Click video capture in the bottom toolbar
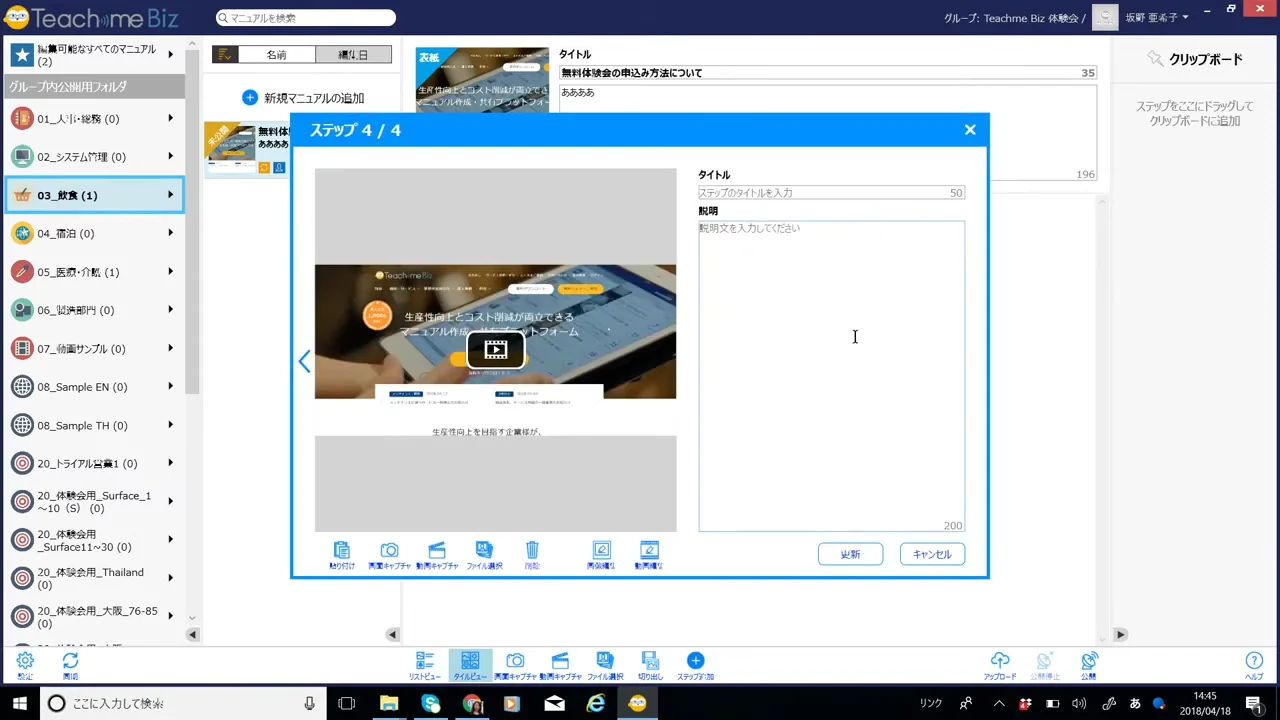The height and width of the screenshot is (720, 1280). 560,666
